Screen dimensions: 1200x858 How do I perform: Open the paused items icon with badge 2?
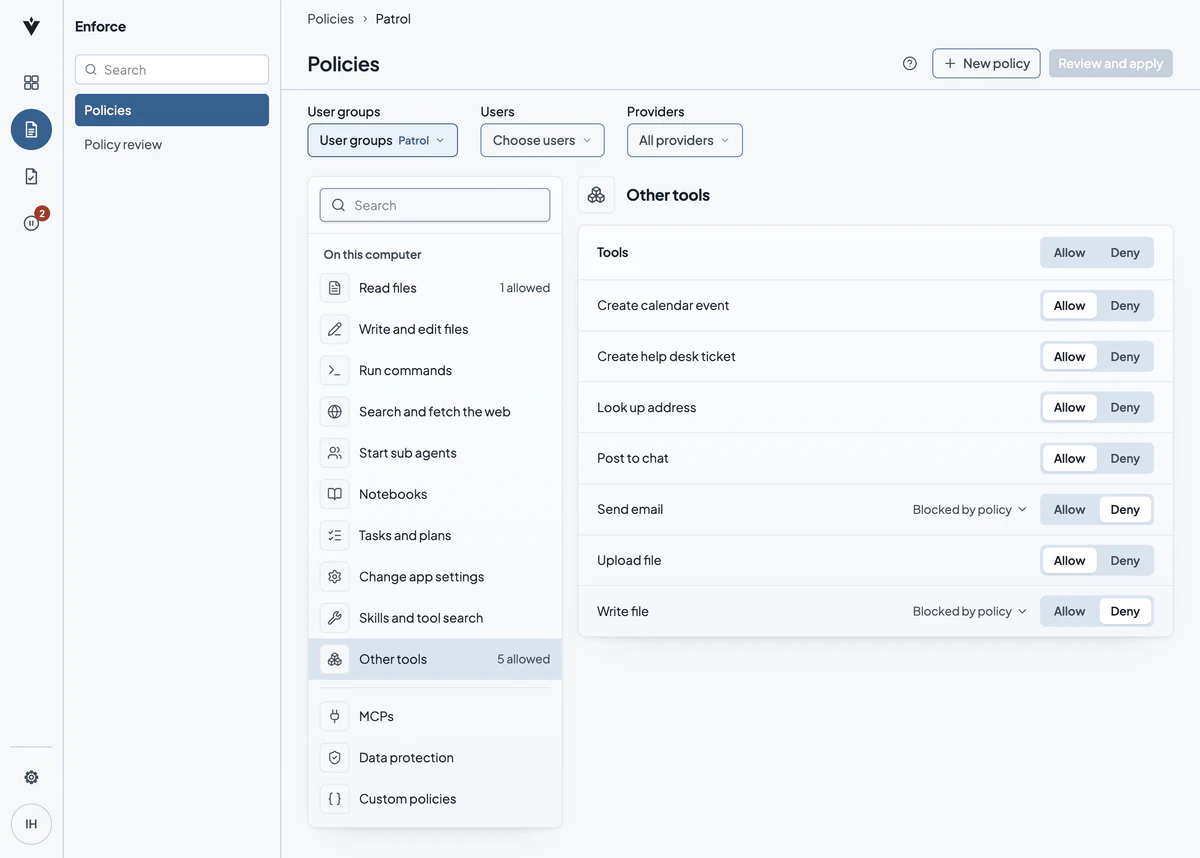(x=31, y=223)
